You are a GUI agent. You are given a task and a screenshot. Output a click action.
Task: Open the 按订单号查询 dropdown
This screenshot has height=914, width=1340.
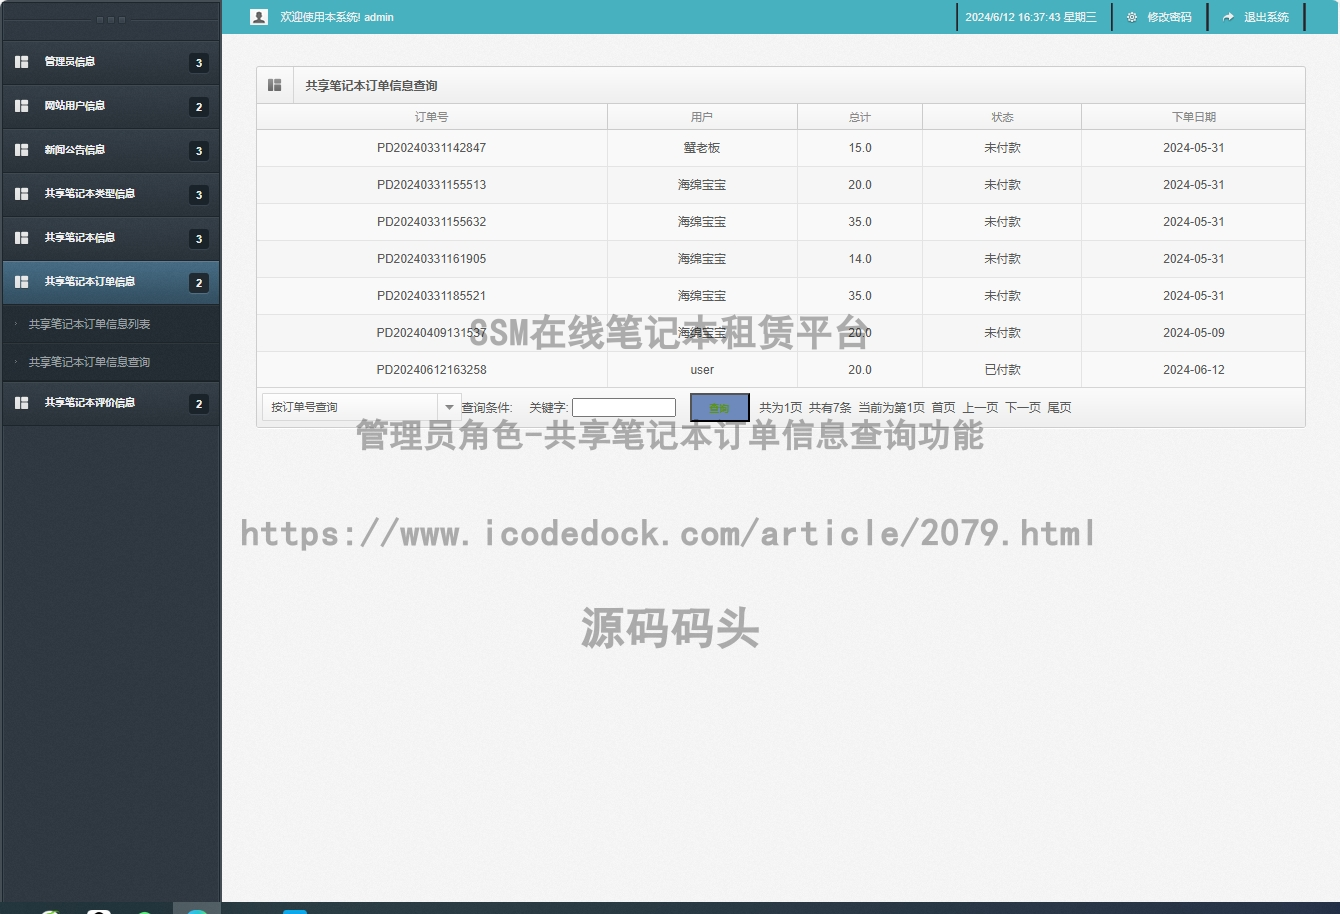(360, 407)
